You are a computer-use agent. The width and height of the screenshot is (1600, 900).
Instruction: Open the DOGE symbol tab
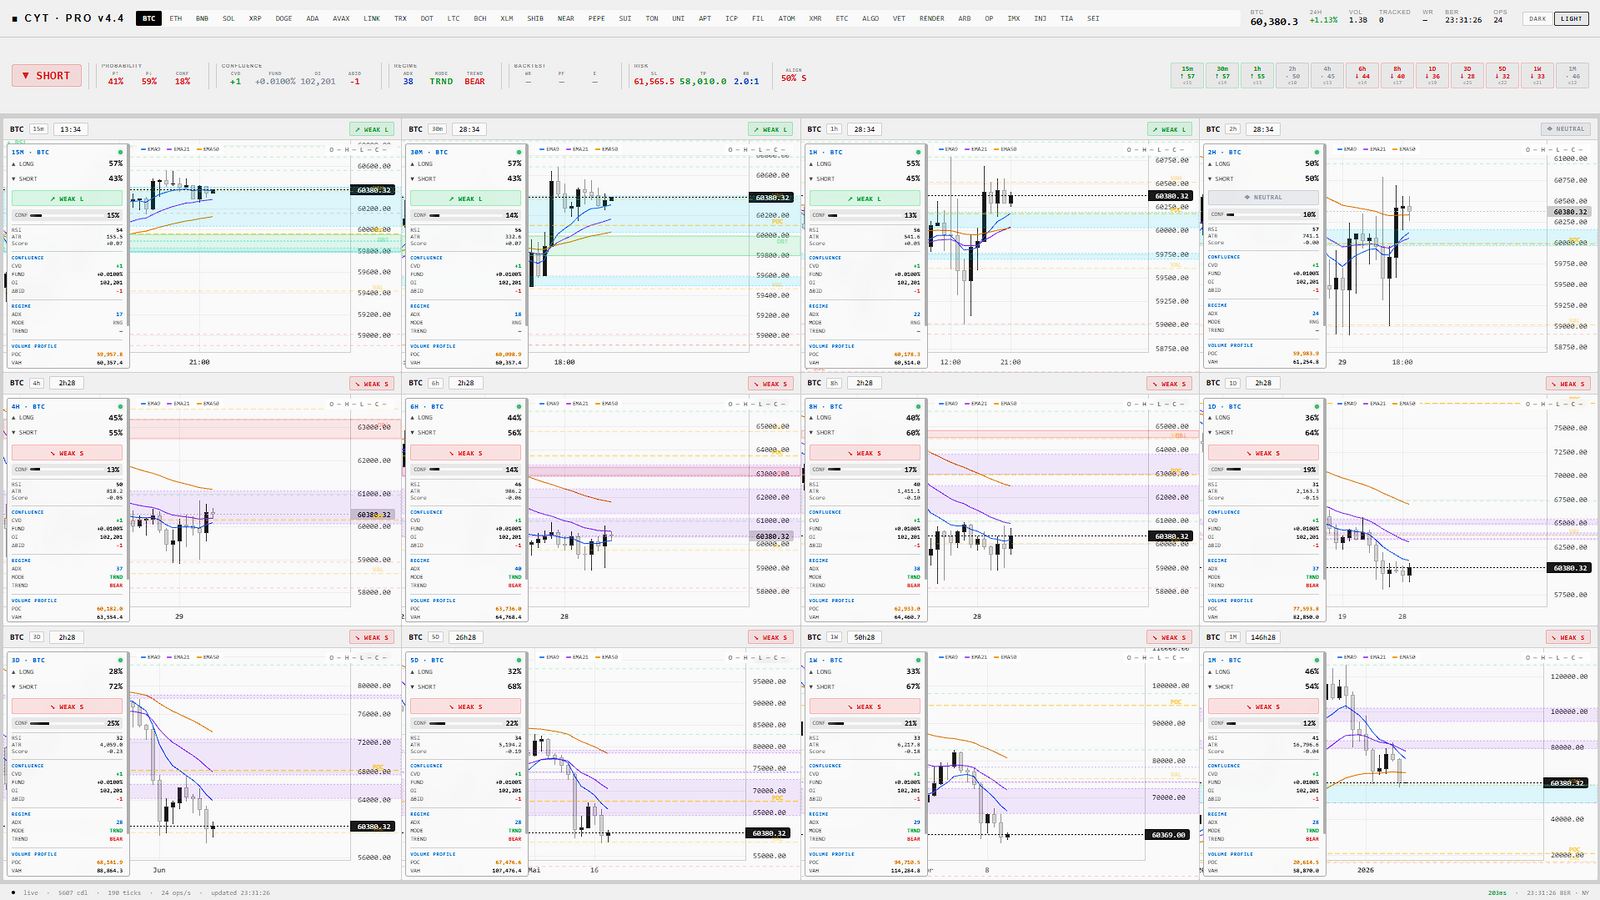284,18
